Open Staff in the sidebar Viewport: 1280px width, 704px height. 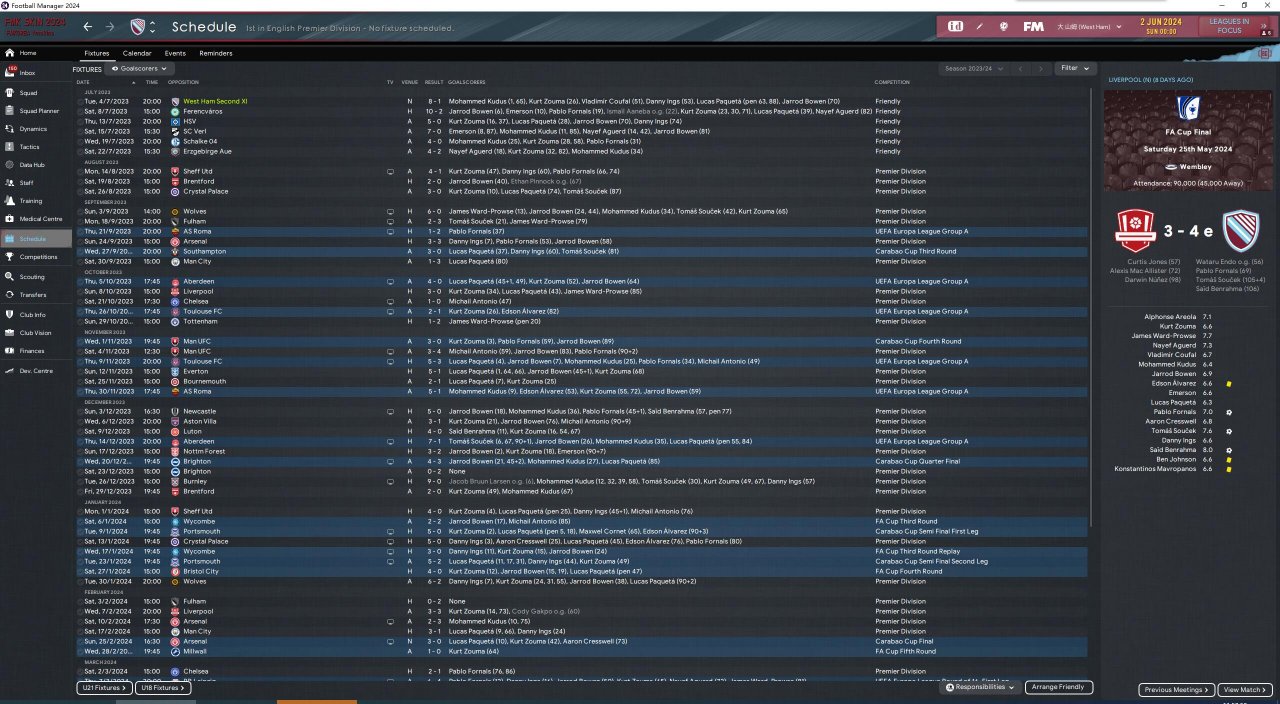(x=36, y=183)
